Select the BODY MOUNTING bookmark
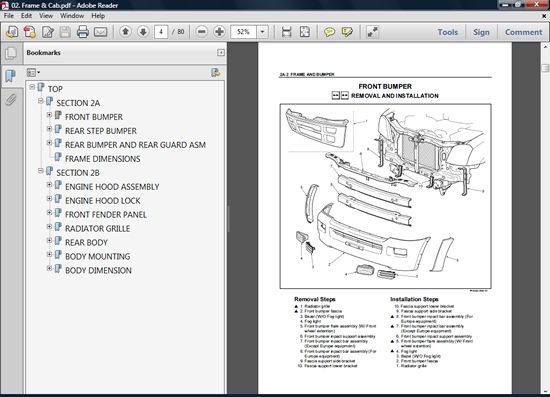Image resolution: width=550 pixels, height=397 pixels. (98, 257)
